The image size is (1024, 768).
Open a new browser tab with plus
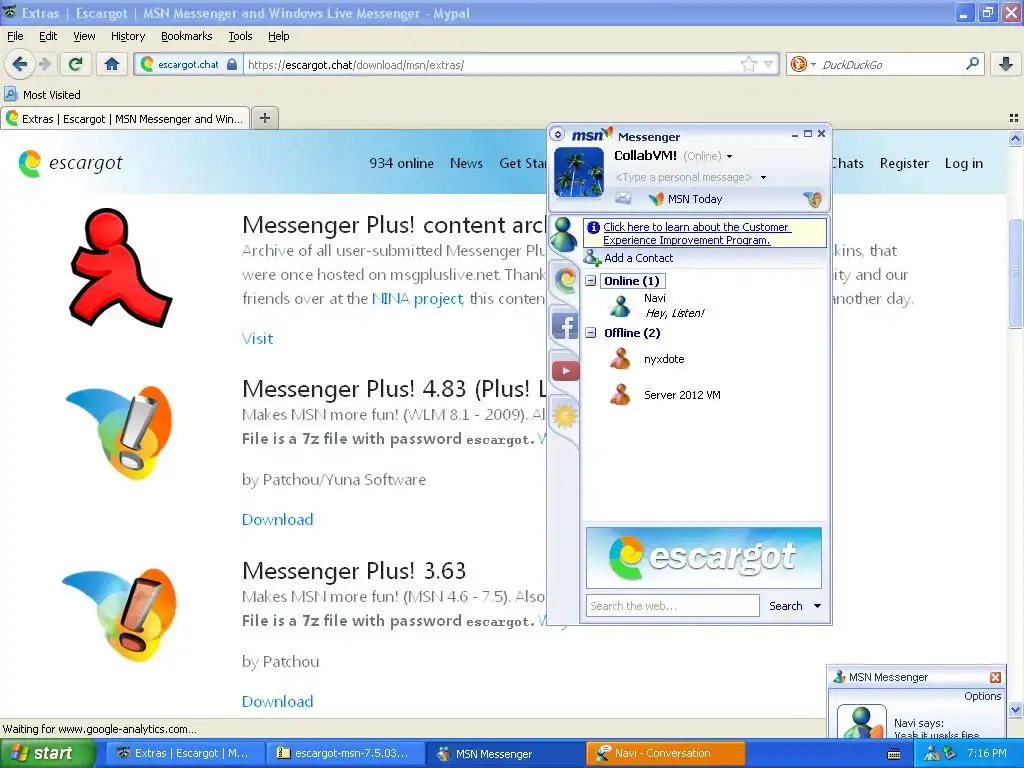264,118
